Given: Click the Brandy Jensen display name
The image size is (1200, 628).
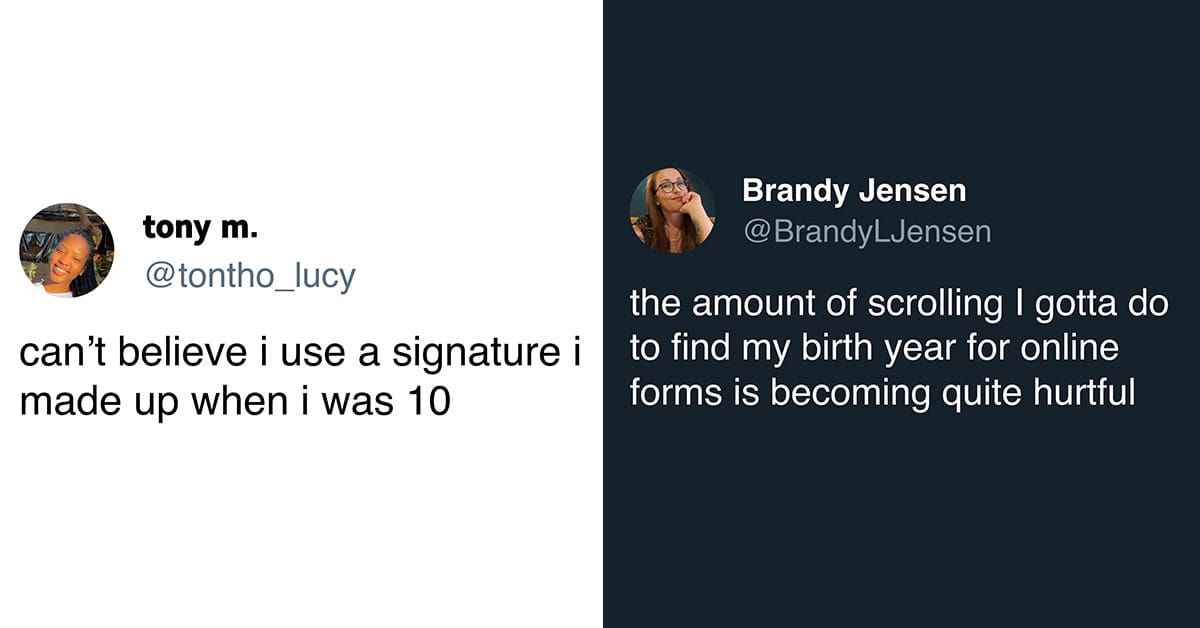Looking at the screenshot, I should pyautogui.click(x=854, y=189).
